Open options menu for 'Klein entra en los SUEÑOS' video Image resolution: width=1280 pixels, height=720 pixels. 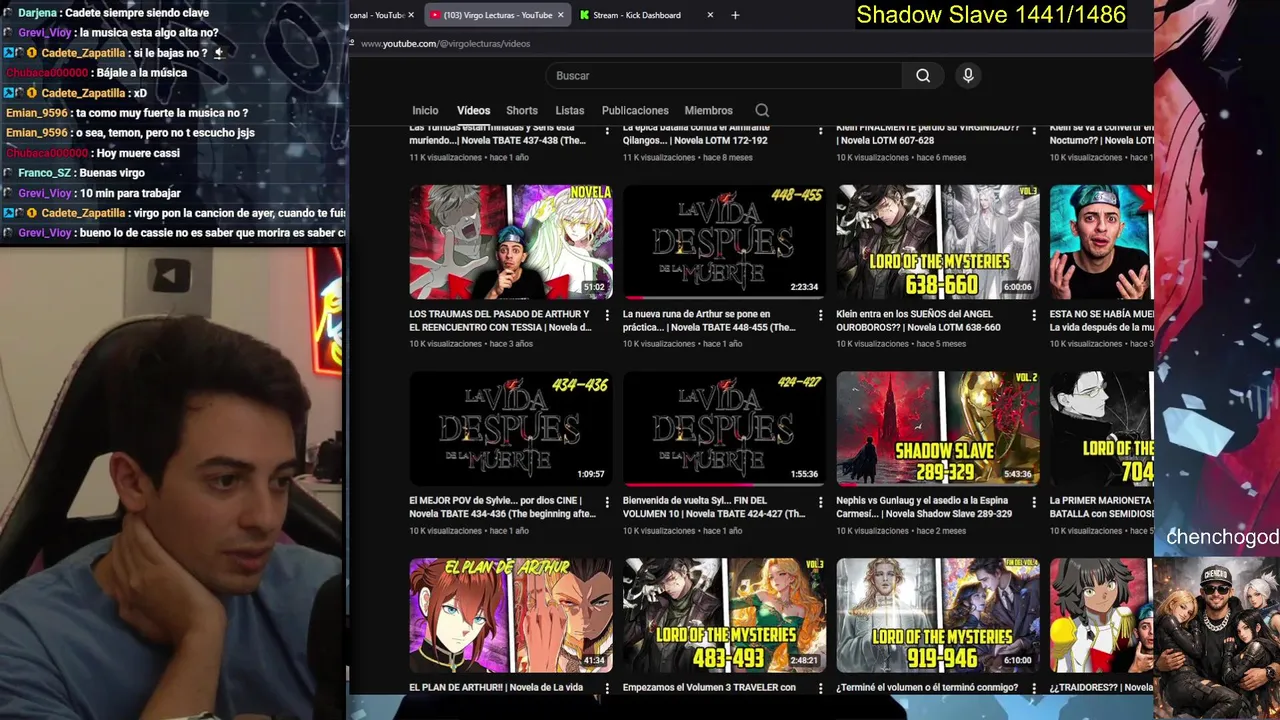(x=1033, y=315)
